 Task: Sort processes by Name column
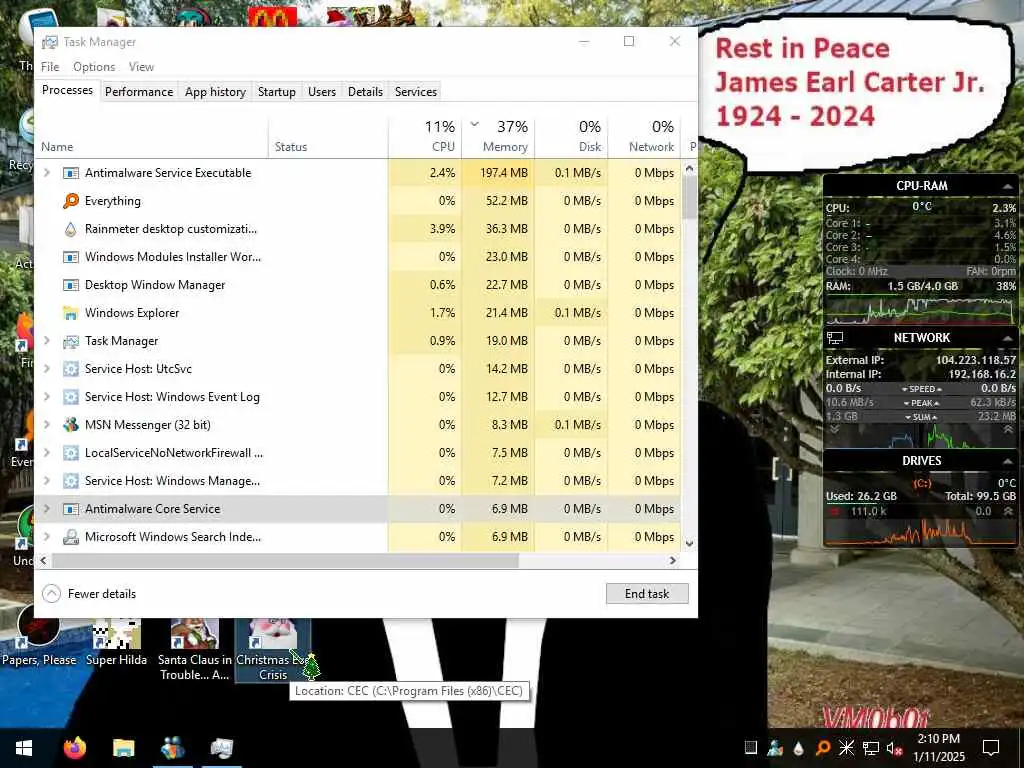pyautogui.click(x=151, y=137)
